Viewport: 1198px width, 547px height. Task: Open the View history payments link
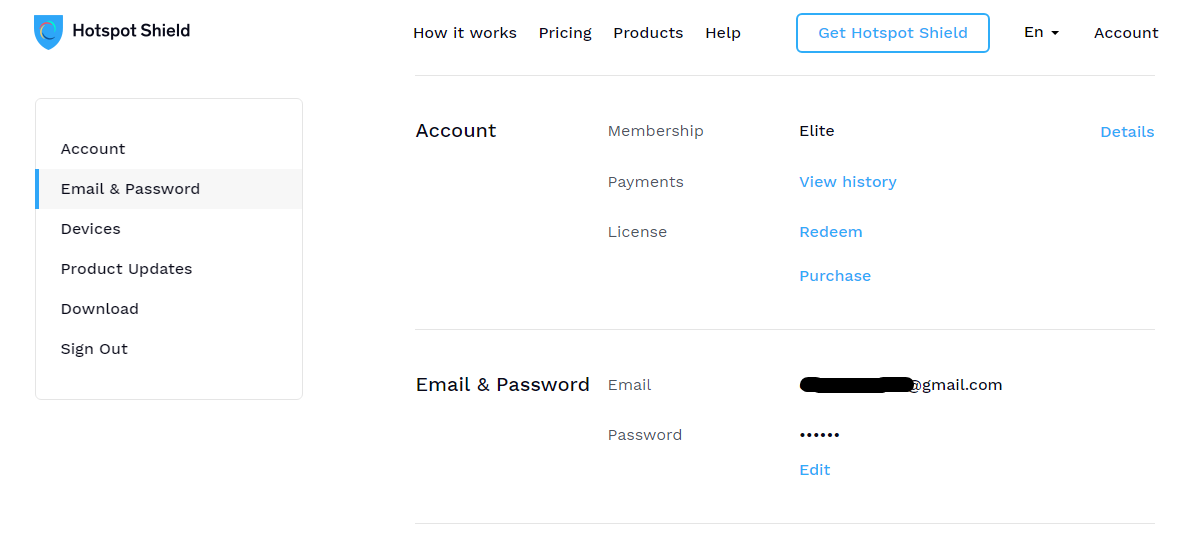(x=847, y=182)
